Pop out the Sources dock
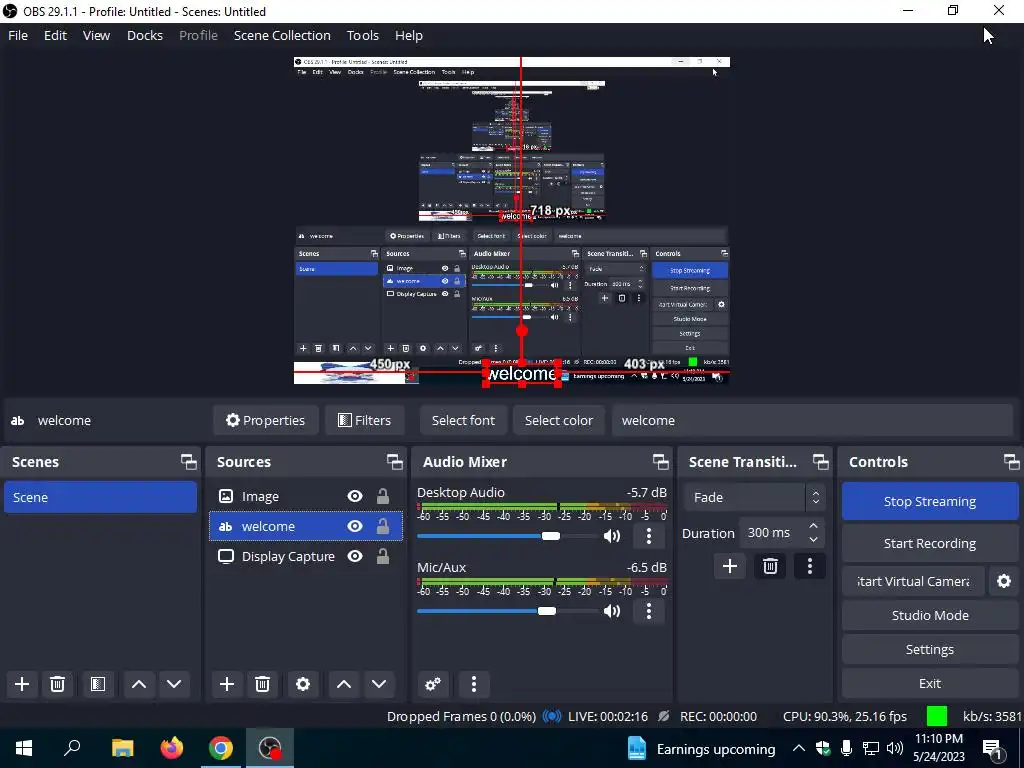 (x=394, y=462)
